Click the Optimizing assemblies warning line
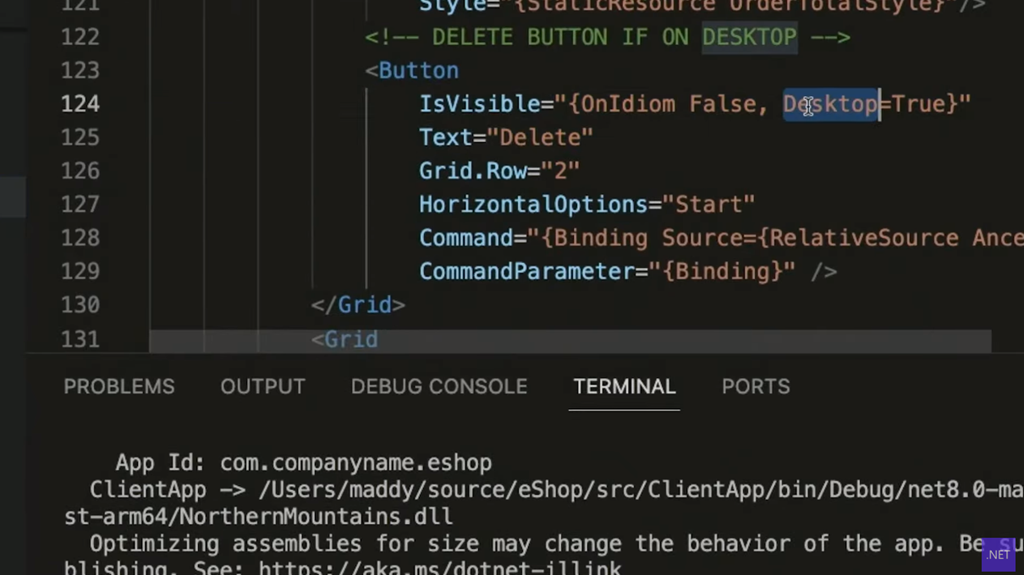The image size is (1024, 575). pyautogui.click(x=556, y=543)
